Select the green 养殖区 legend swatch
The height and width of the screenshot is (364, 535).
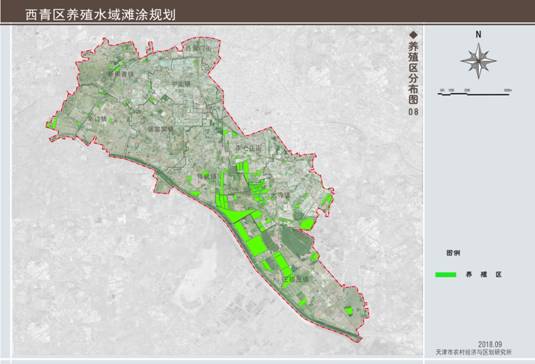coord(446,275)
